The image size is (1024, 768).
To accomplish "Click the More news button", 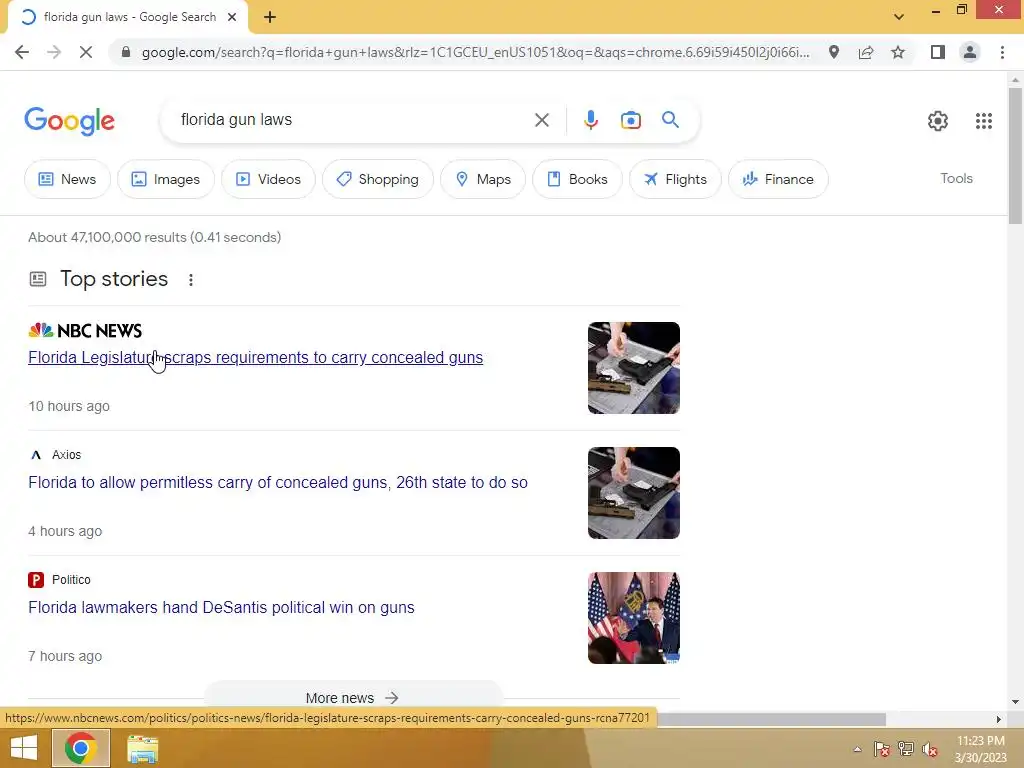I will (353, 697).
